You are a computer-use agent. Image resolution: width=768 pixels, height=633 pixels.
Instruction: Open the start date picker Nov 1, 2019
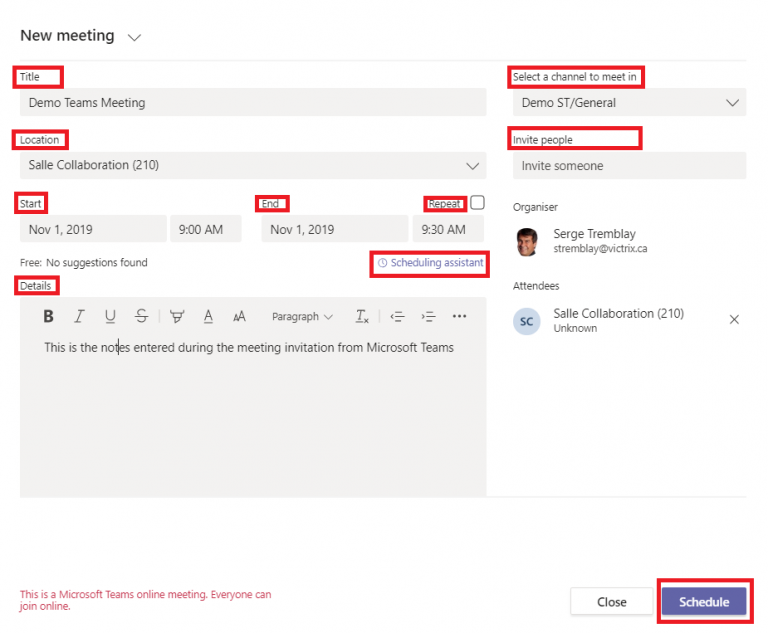tap(93, 229)
